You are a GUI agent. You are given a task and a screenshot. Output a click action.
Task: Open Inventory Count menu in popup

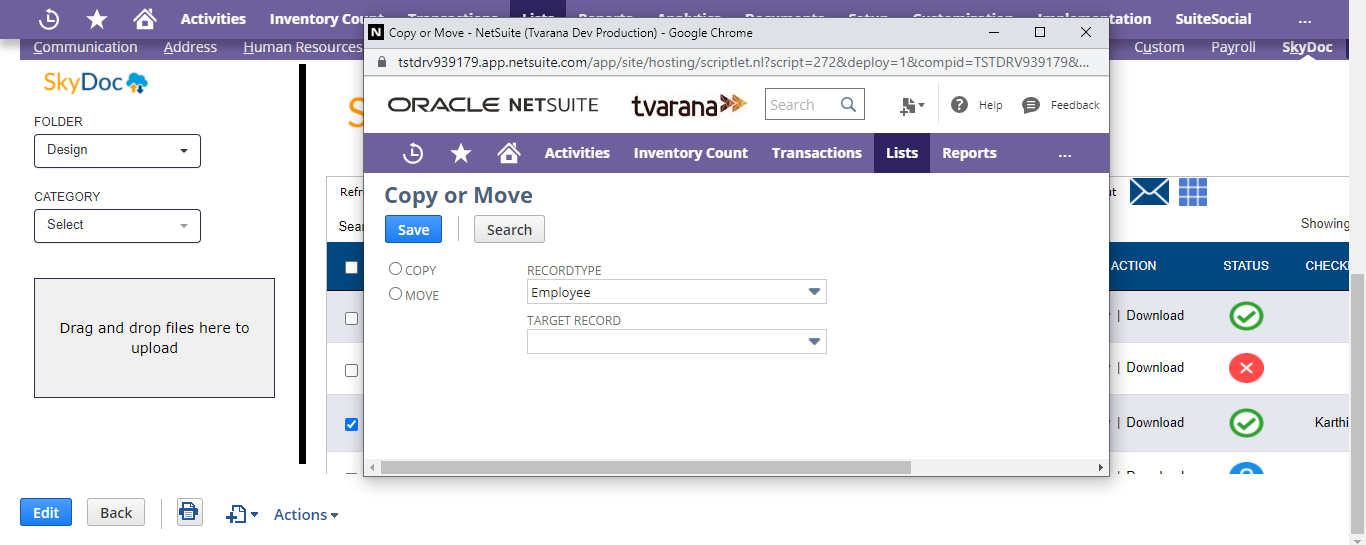pyautogui.click(x=691, y=153)
